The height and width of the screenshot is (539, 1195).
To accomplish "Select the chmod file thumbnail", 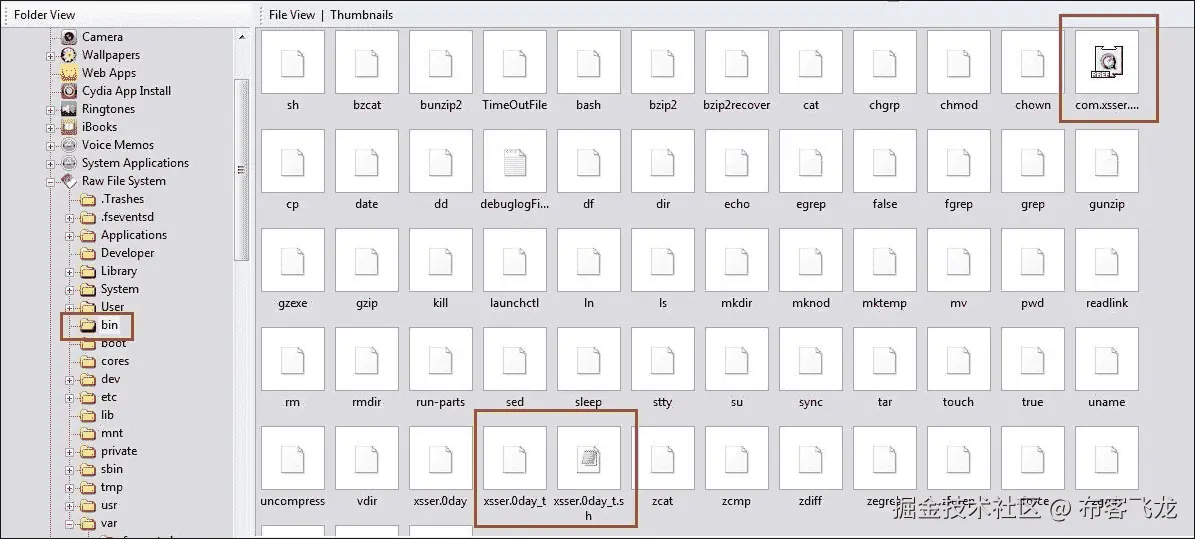I will pos(959,63).
